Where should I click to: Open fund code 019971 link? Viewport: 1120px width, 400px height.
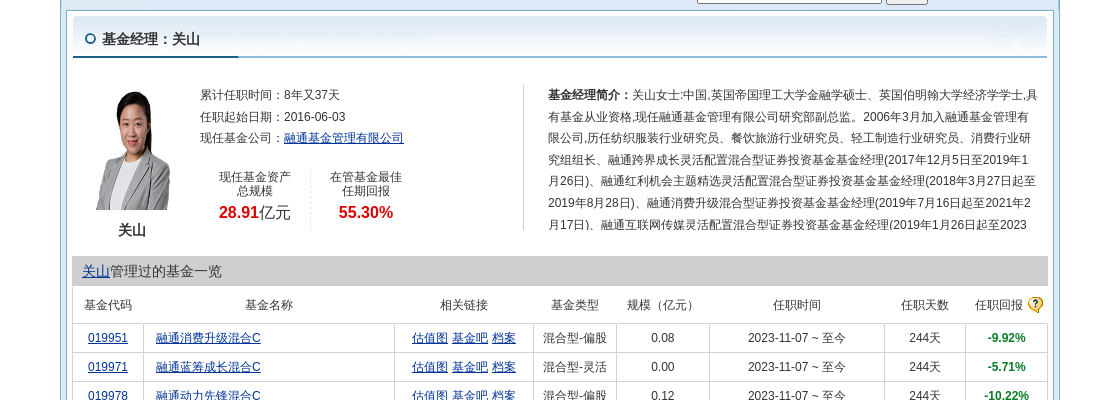(x=108, y=367)
